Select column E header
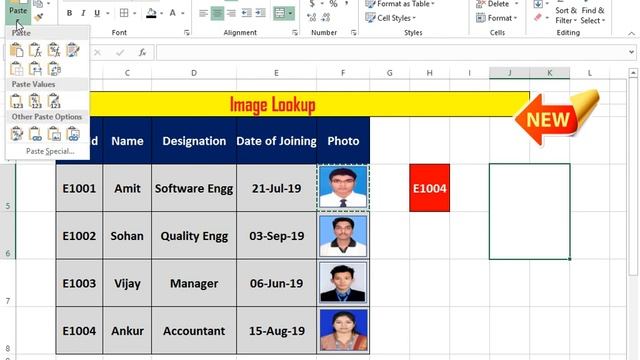 pos(276,73)
